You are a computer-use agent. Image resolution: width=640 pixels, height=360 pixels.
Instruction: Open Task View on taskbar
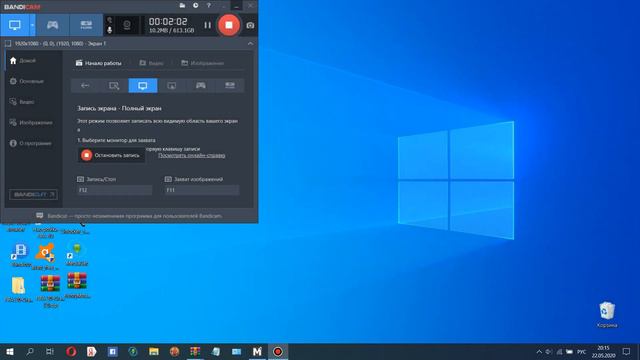click(50, 351)
